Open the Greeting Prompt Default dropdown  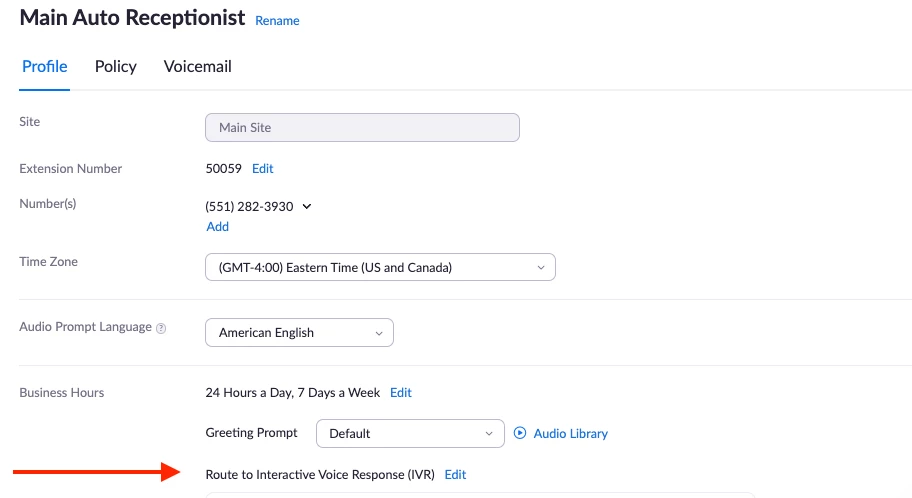click(x=410, y=434)
